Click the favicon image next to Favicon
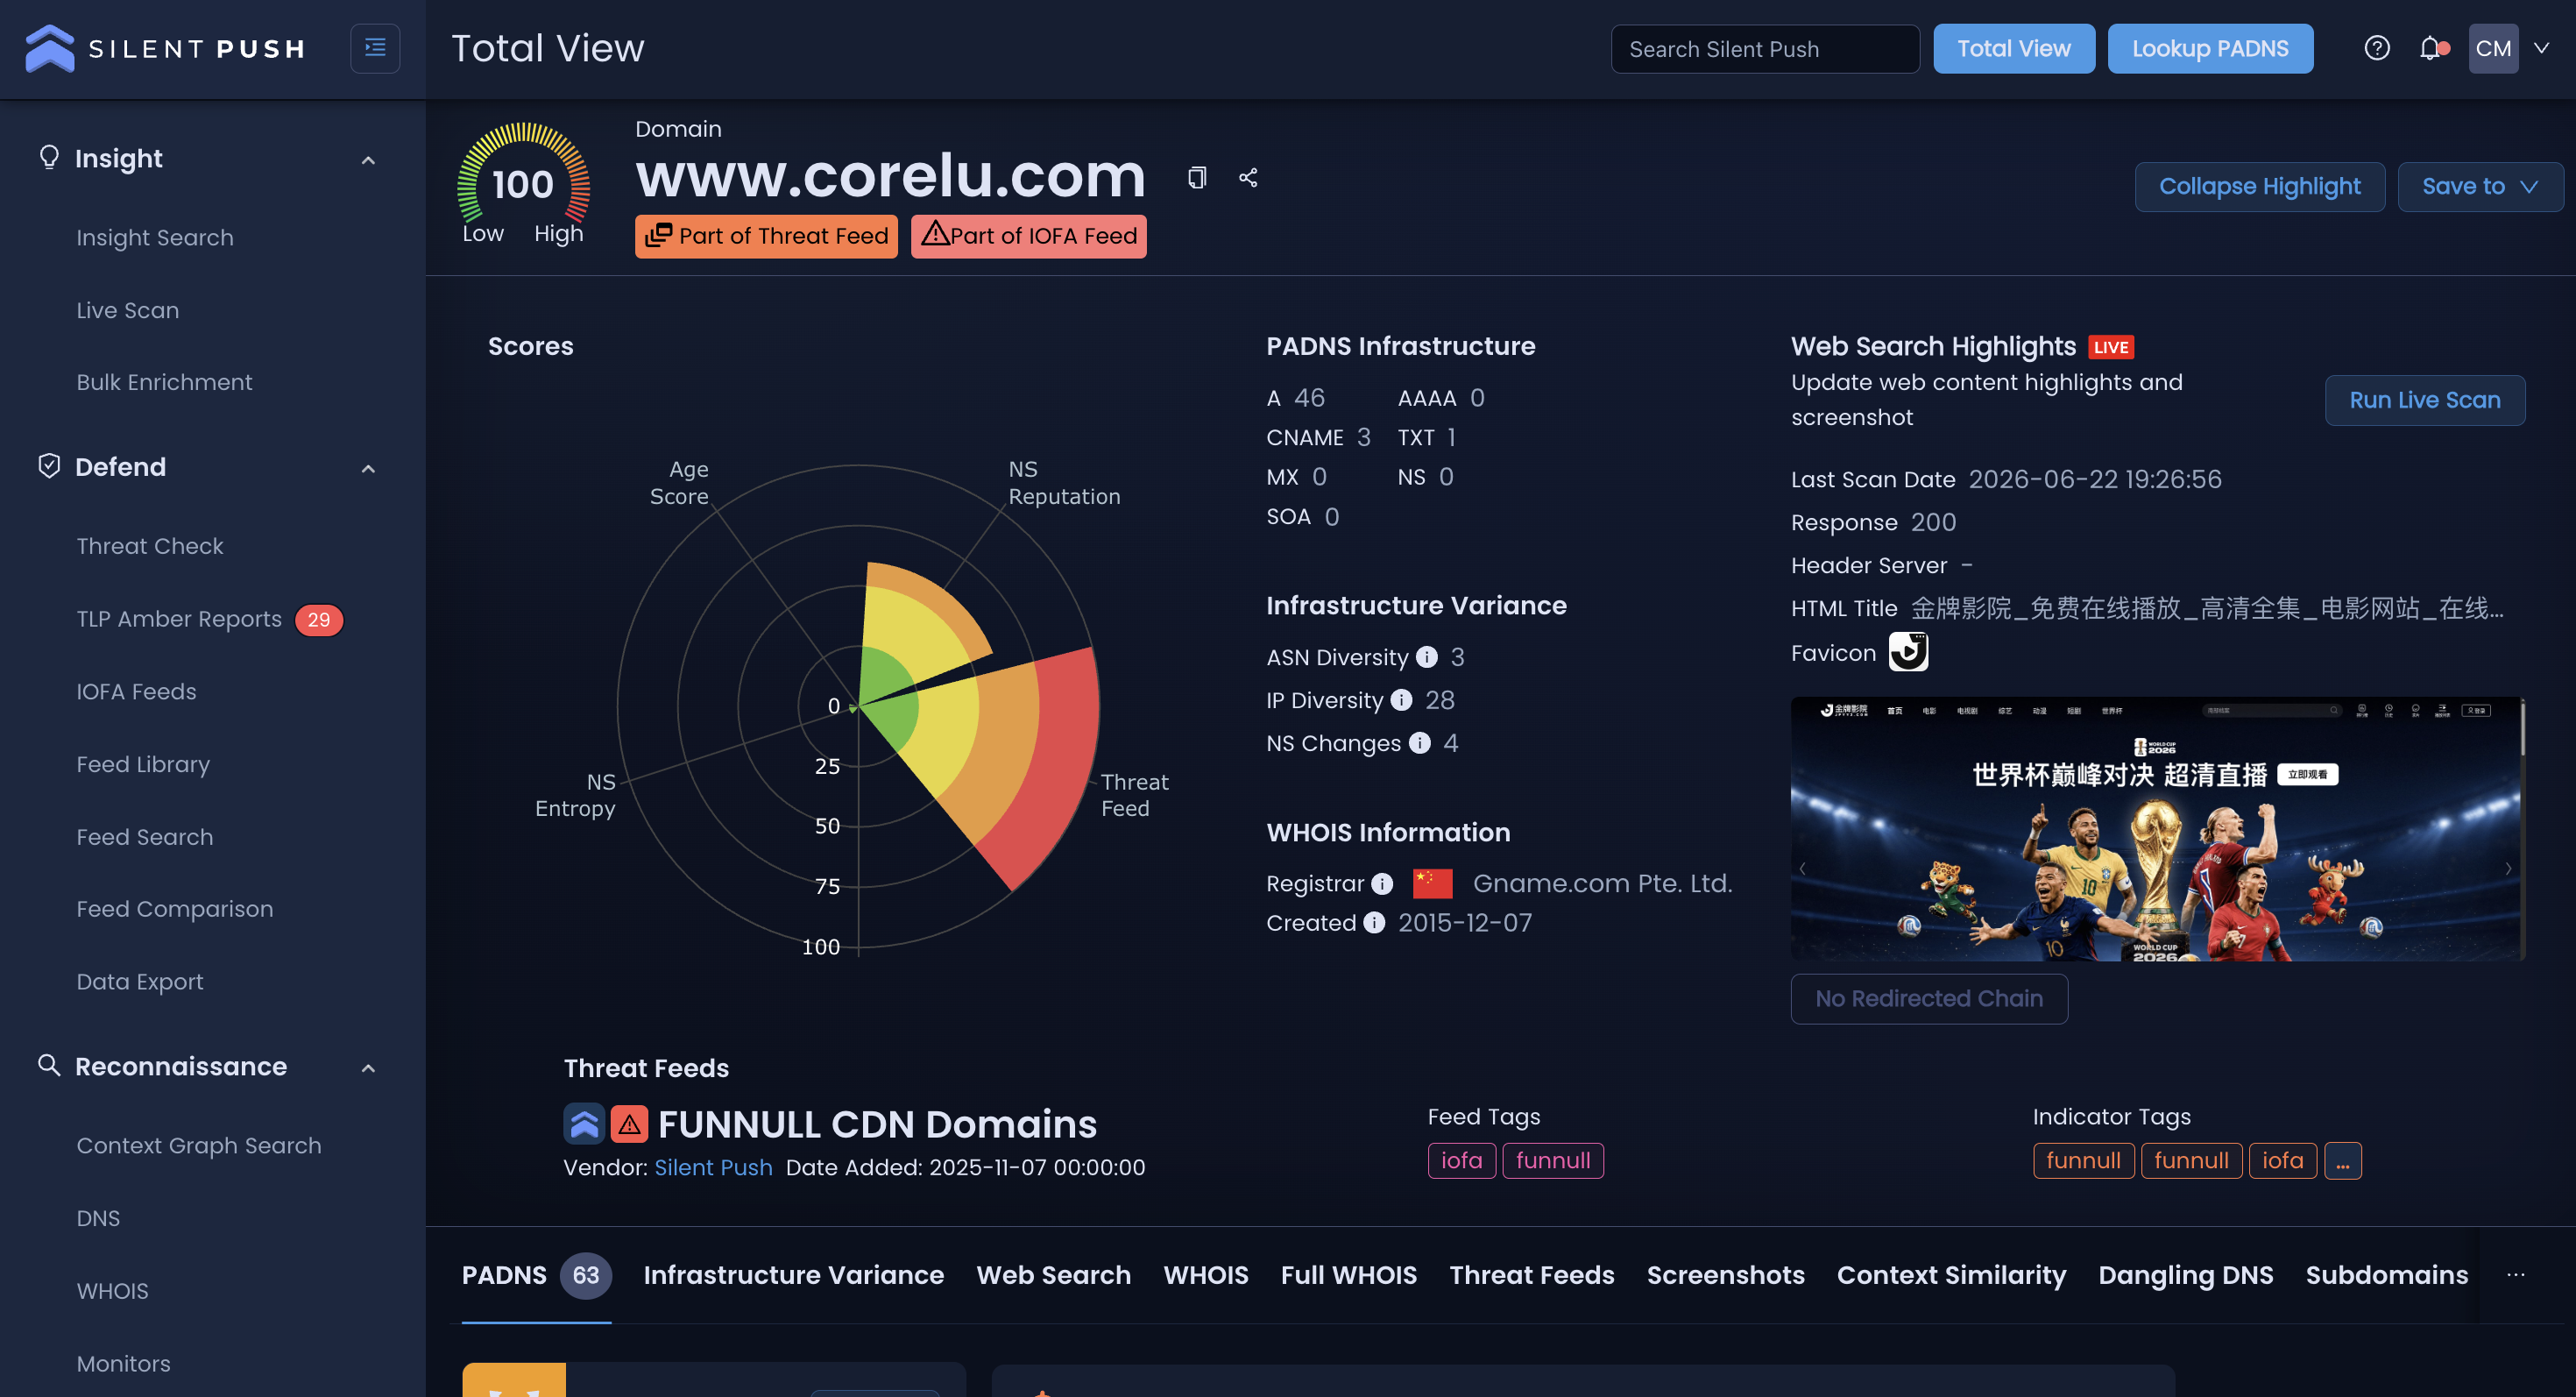 click(x=1908, y=652)
